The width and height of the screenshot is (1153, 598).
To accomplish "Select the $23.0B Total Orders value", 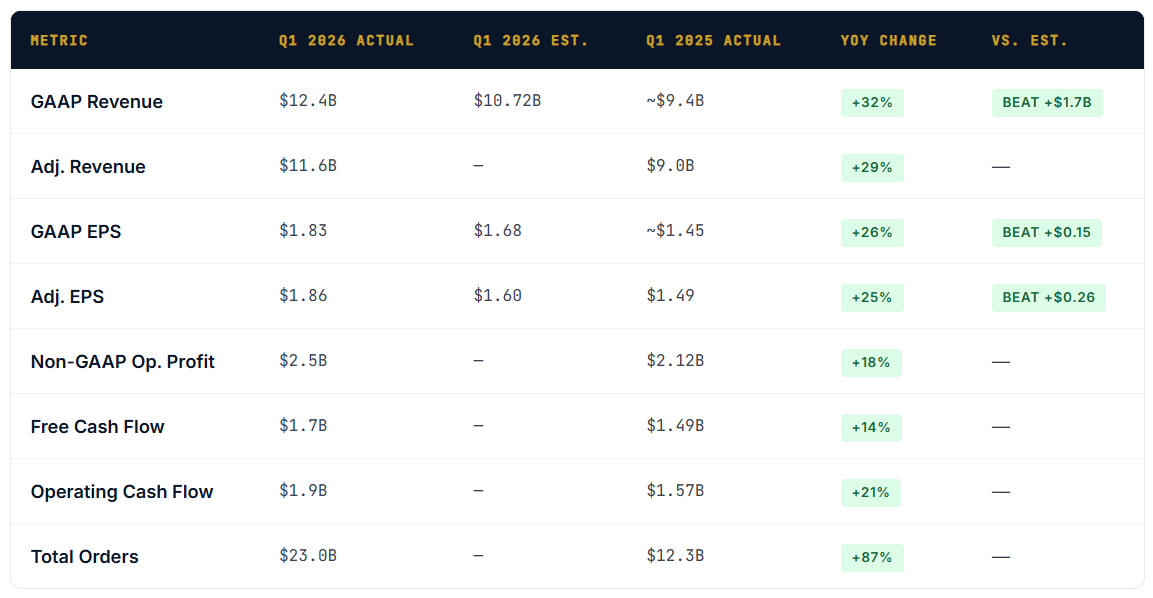I will pyautogui.click(x=307, y=555).
